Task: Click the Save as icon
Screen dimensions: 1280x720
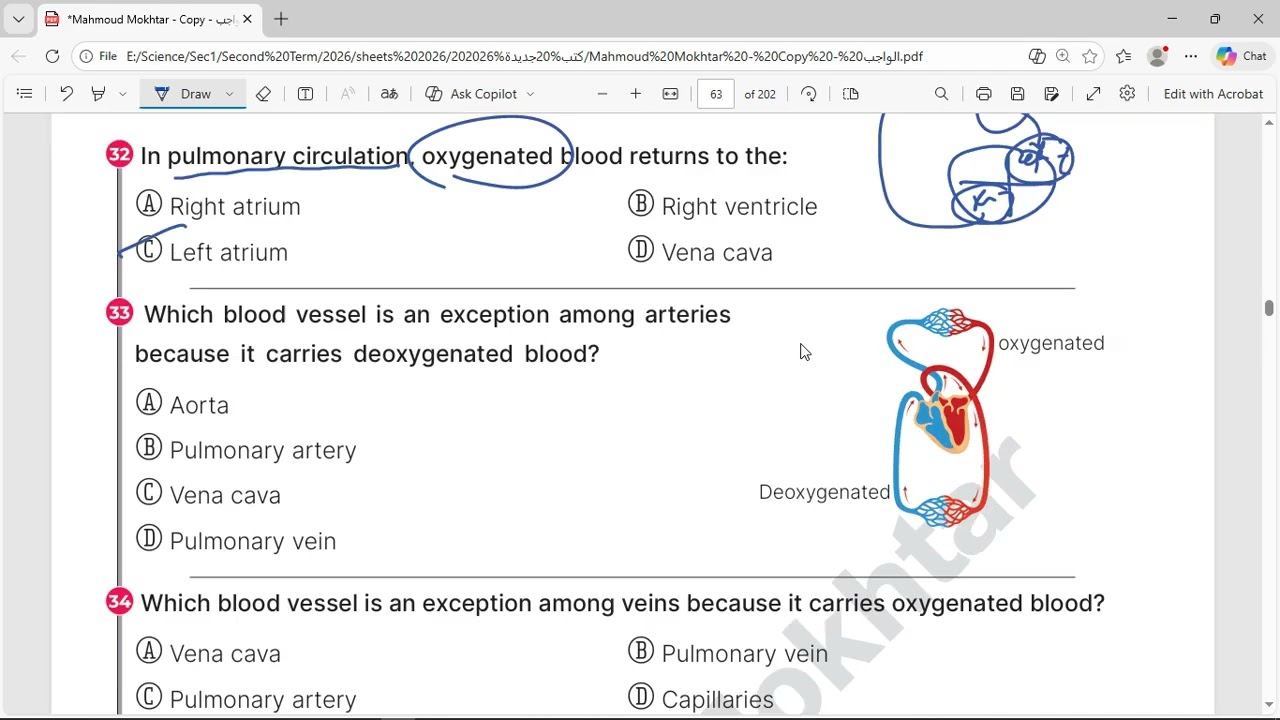Action: coord(1051,94)
